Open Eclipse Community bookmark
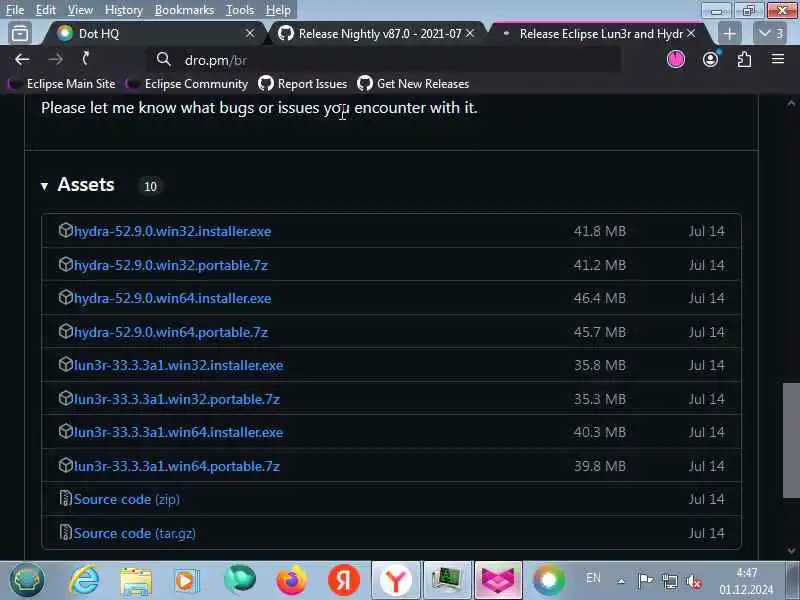Viewport: 800px width, 600px height. 188,84
